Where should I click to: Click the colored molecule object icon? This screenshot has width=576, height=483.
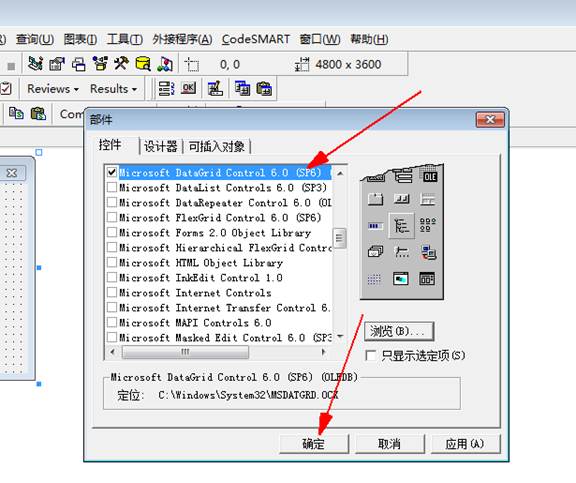pos(165,64)
